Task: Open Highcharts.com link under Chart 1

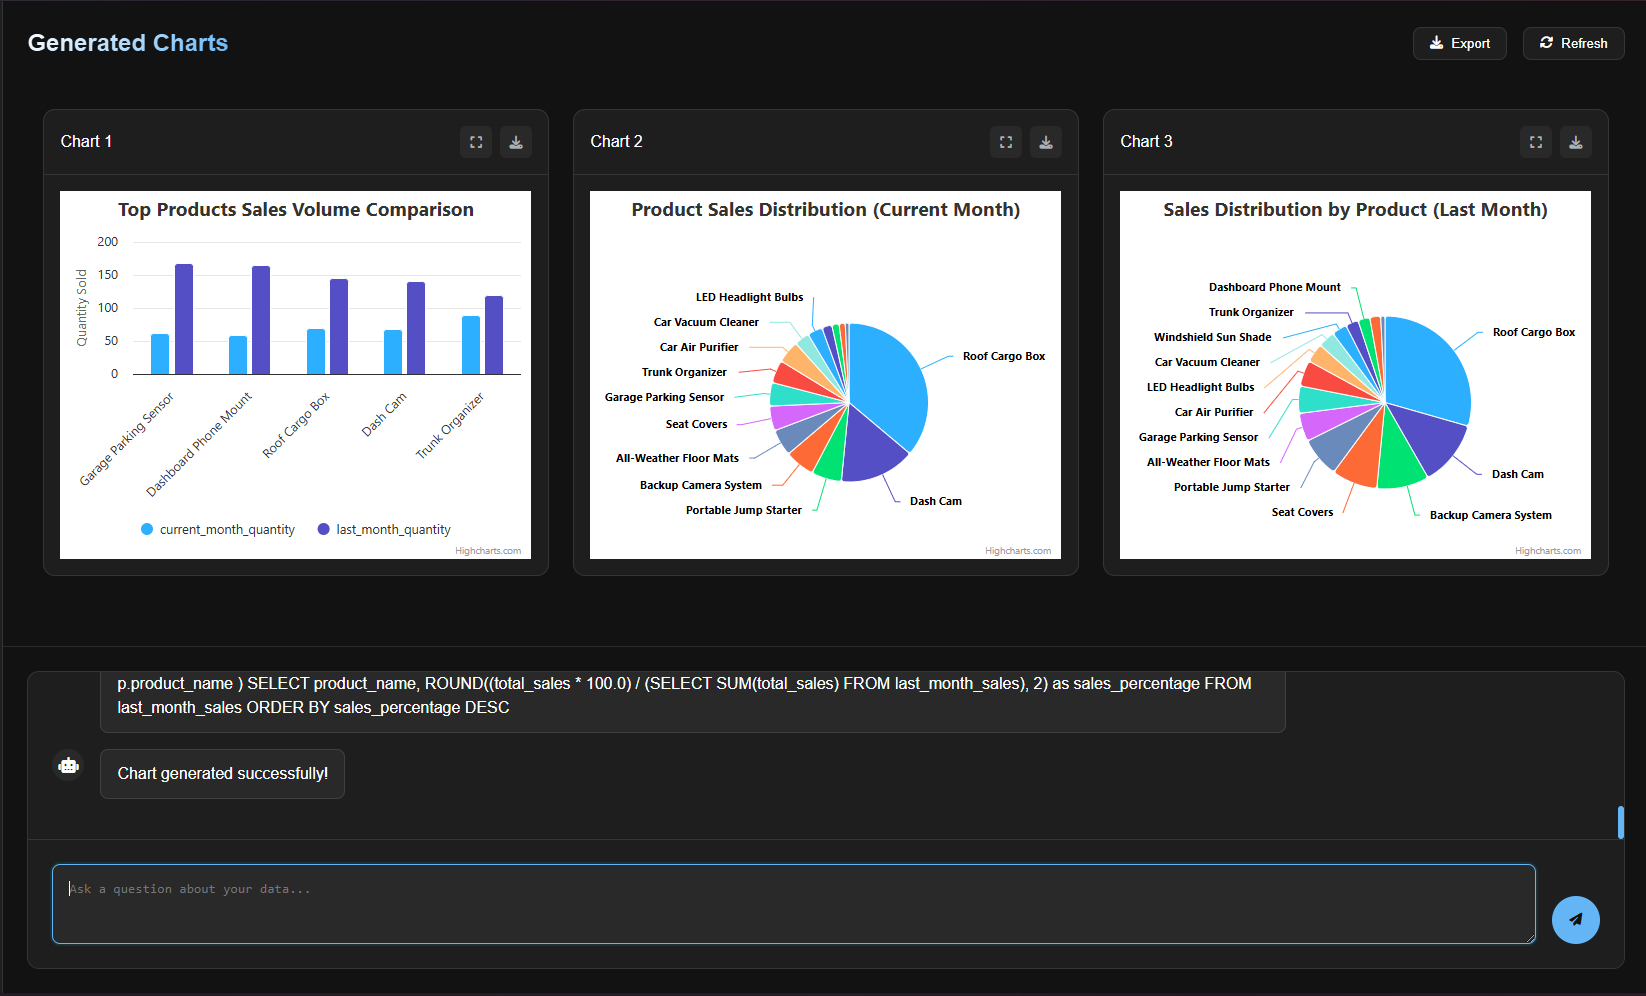Action: click(x=488, y=551)
